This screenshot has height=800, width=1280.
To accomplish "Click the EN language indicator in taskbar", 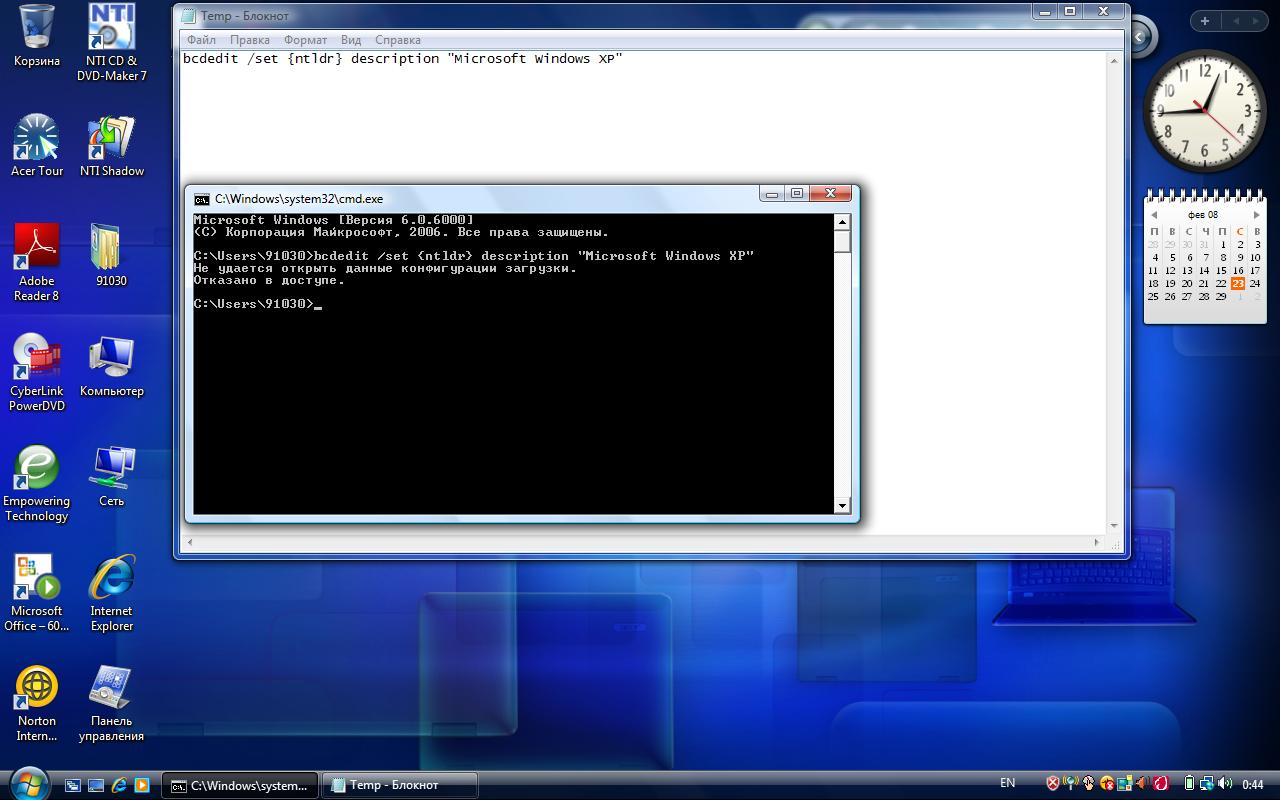I will [x=1008, y=783].
